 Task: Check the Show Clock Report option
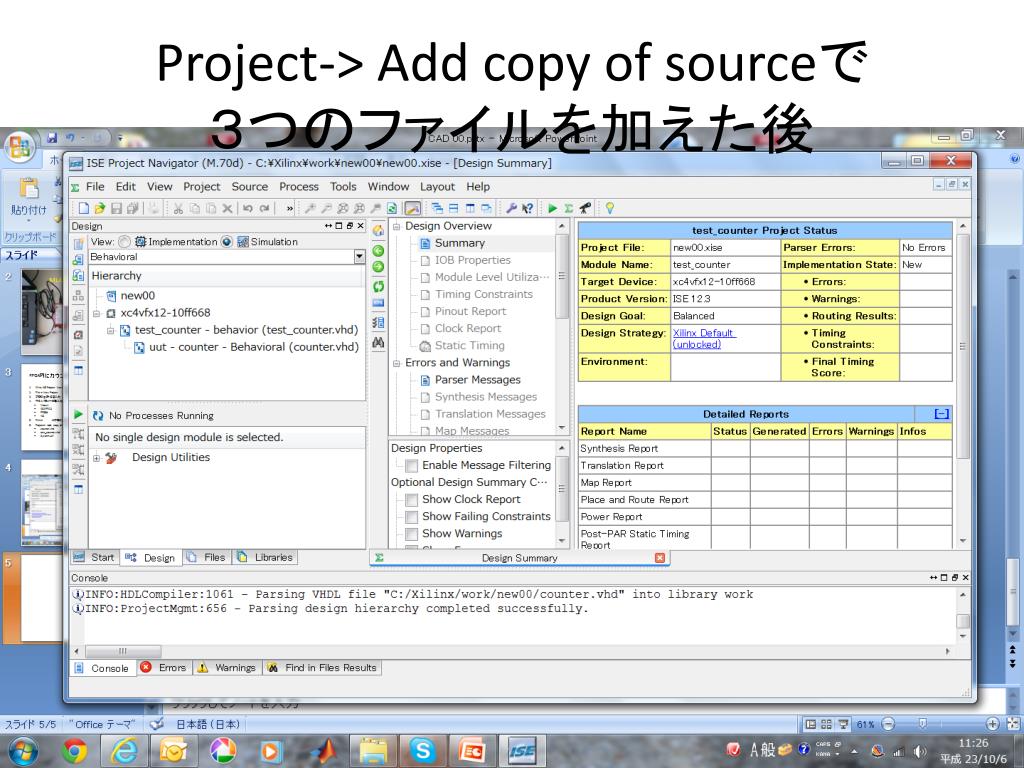click(411, 500)
